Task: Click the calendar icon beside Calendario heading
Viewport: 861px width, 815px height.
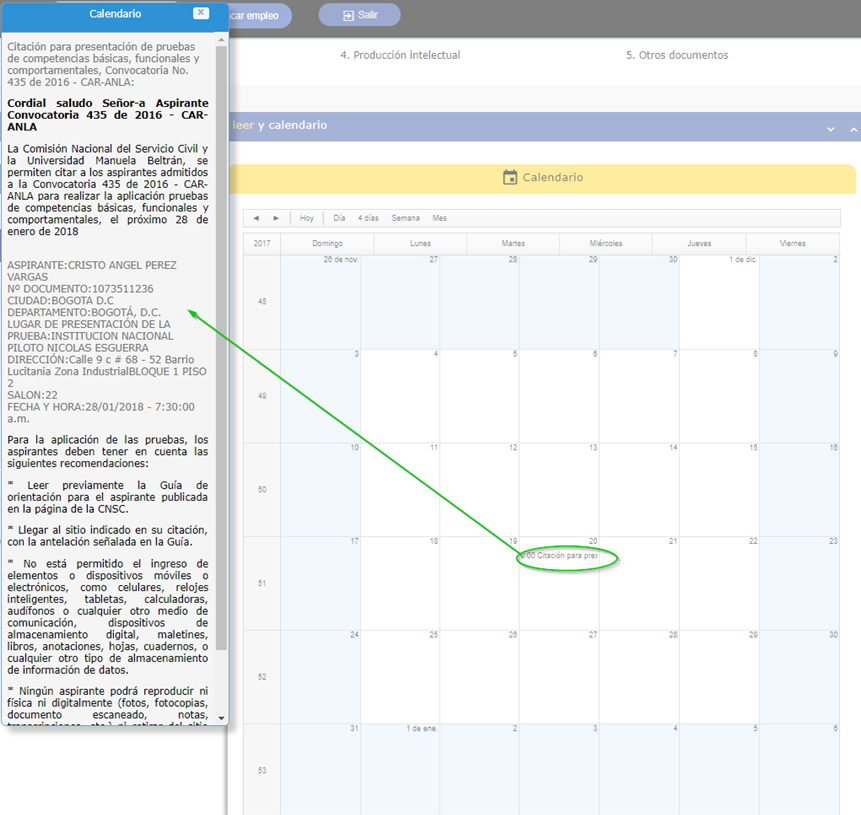Action: tap(510, 177)
